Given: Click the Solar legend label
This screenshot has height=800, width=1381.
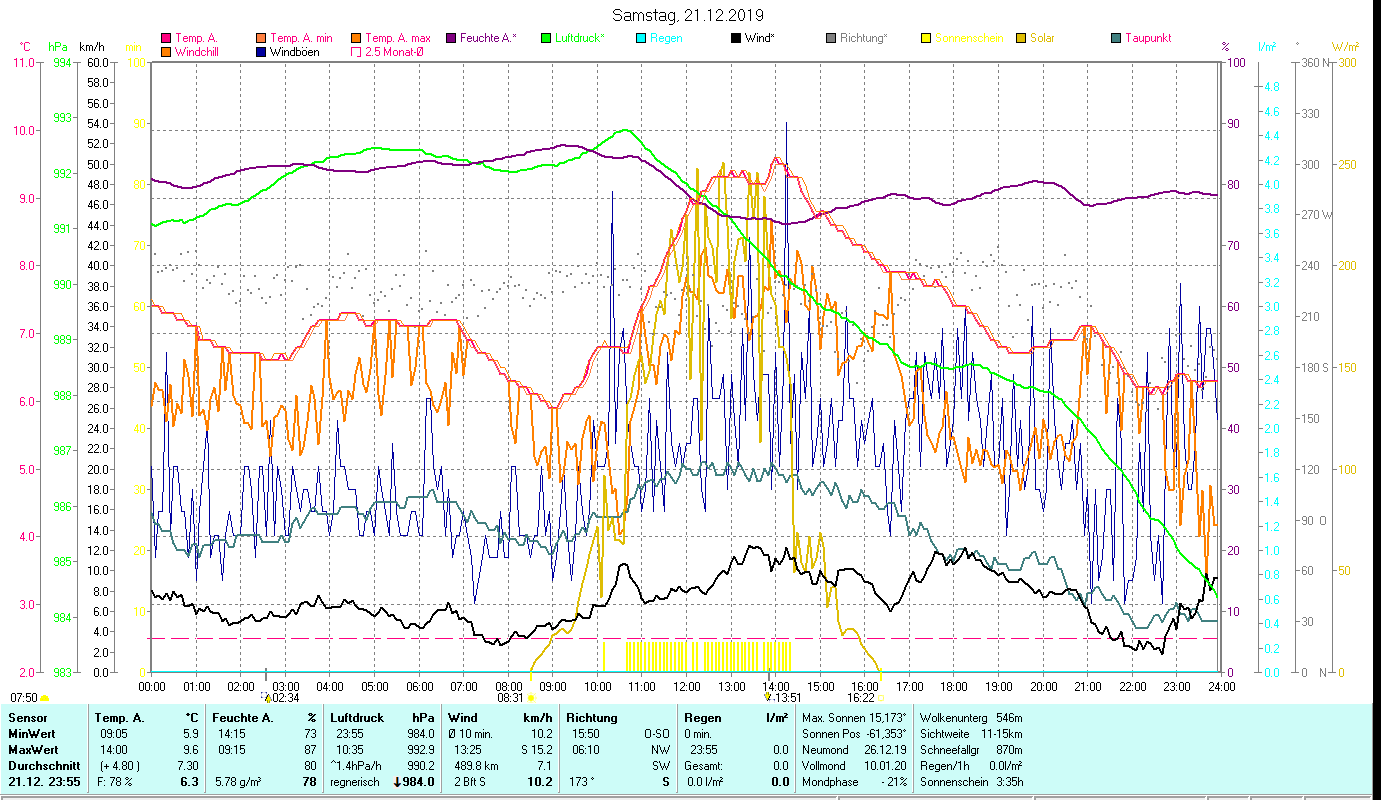Looking at the screenshot, I should point(1042,39).
